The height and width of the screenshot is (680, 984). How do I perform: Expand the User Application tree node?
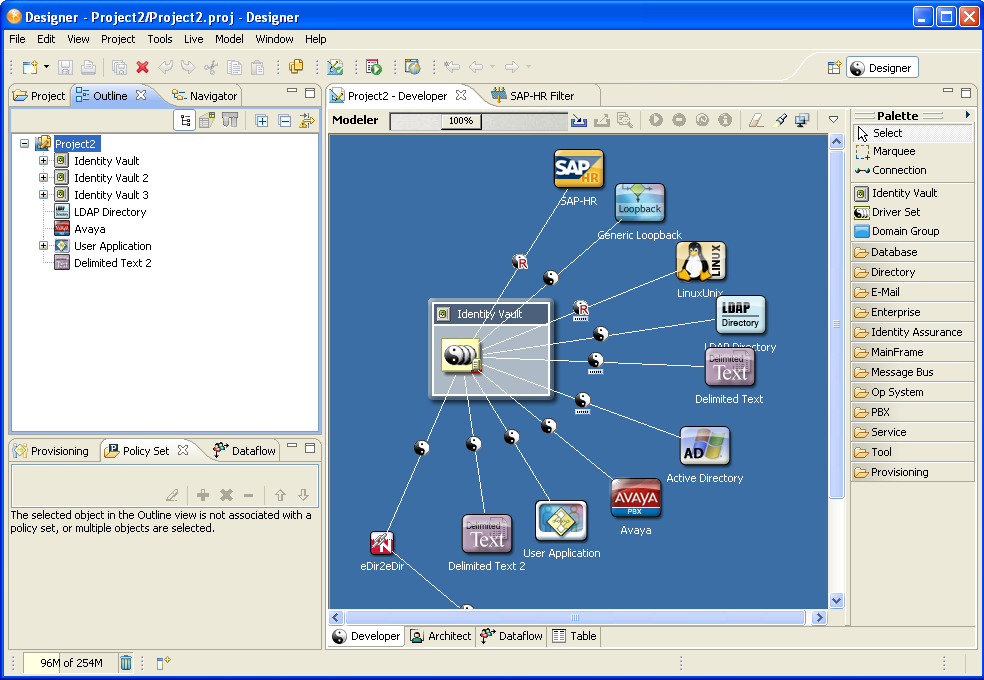pos(43,246)
